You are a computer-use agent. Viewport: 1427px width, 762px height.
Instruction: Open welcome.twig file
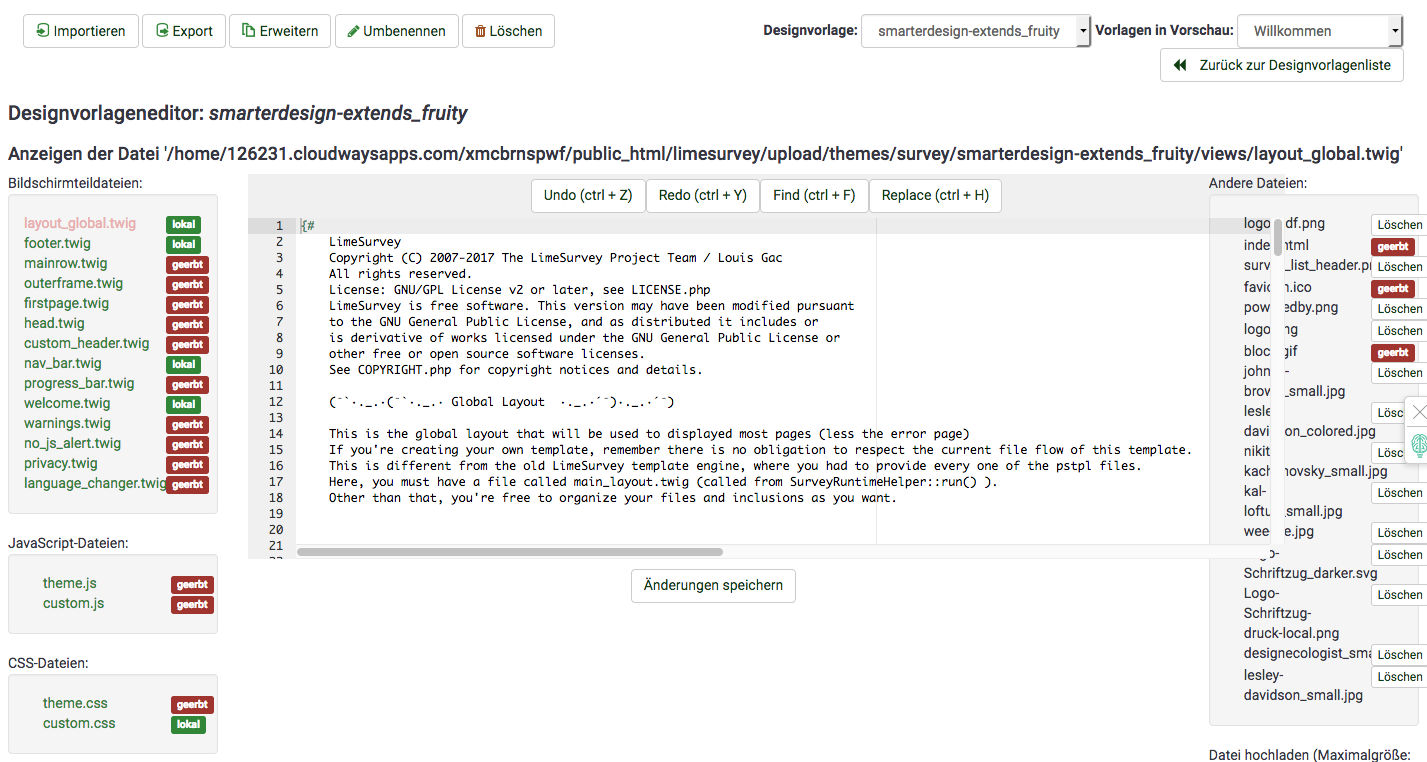[x=67, y=404]
